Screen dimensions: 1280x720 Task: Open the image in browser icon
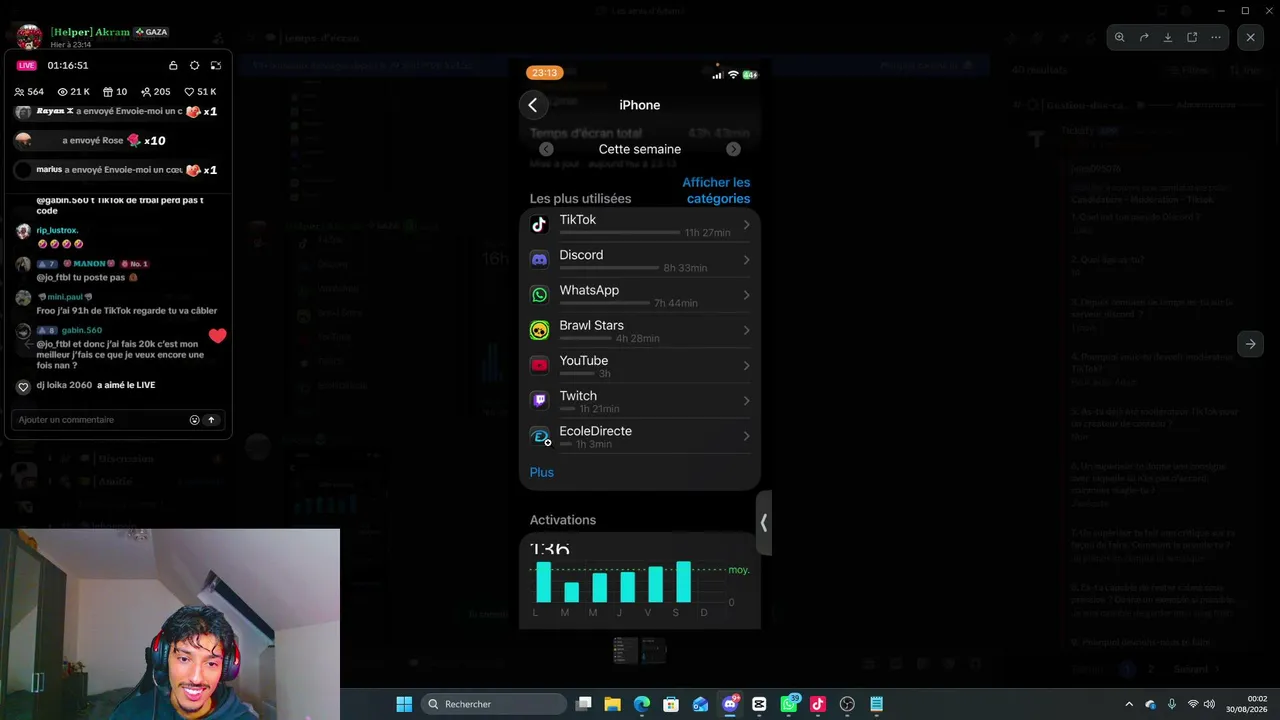(1192, 37)
